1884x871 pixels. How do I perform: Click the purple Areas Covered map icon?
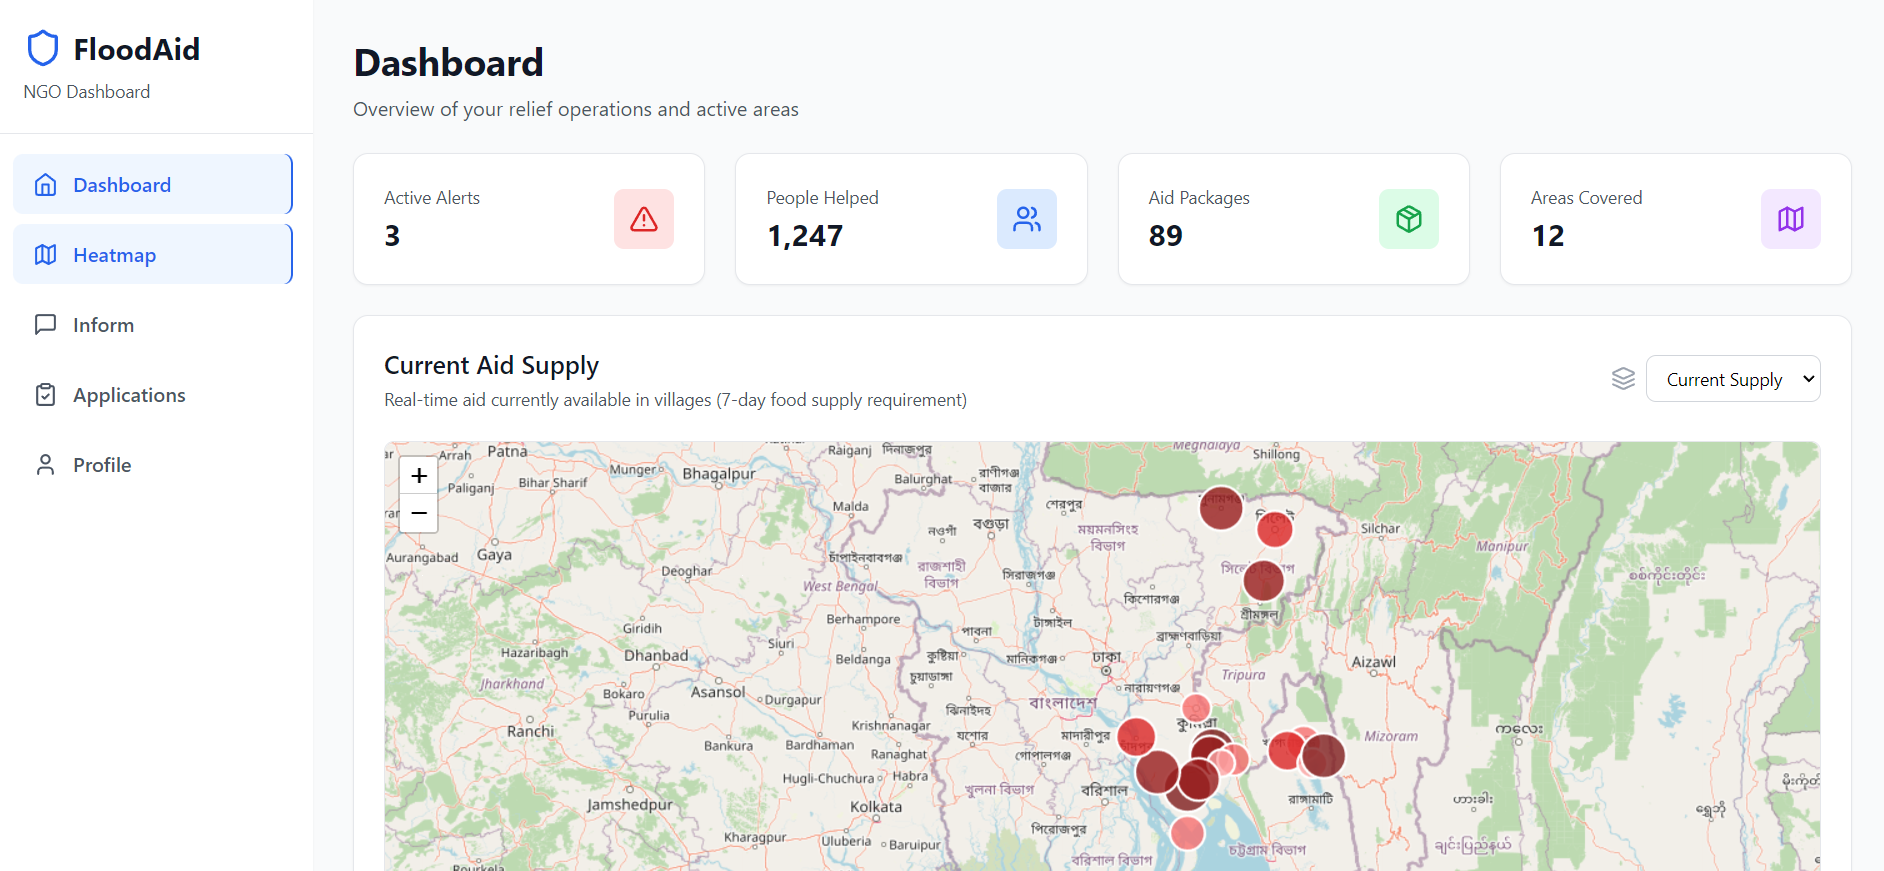tap(1791, 219)
